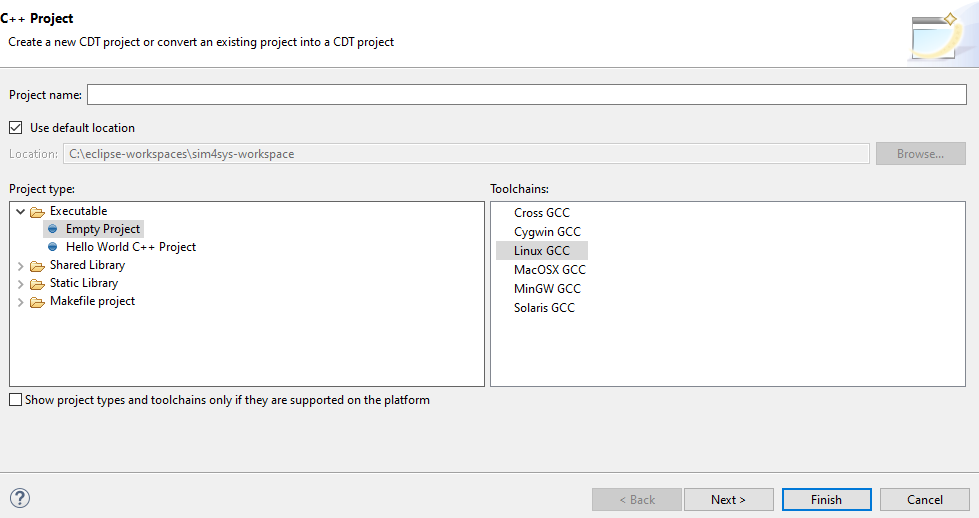
Task: Select the Shared Library project type
Action: point(87,265)
